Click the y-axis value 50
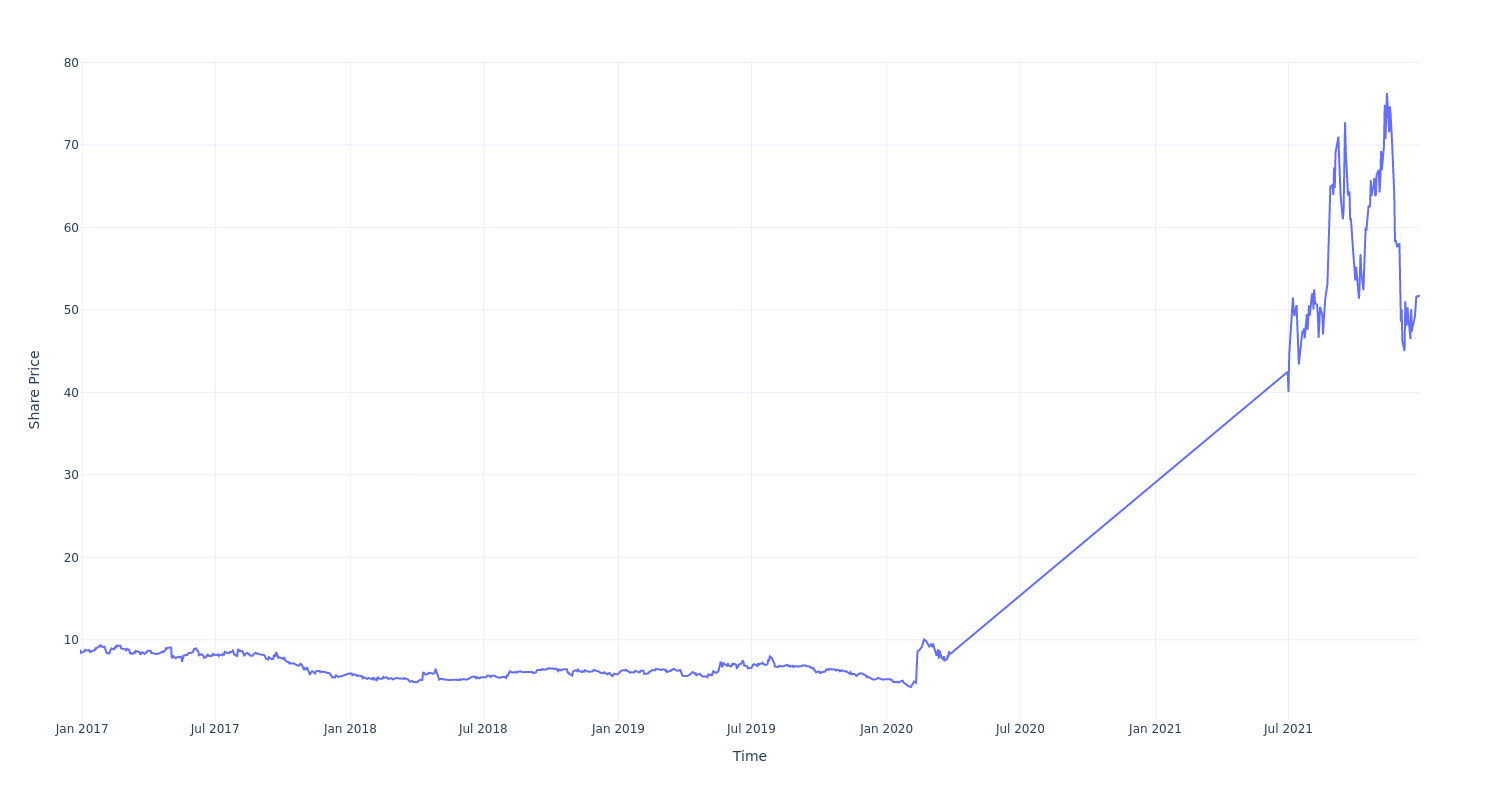The width and height of the screenshot is (1500, 800). [71, 310]
